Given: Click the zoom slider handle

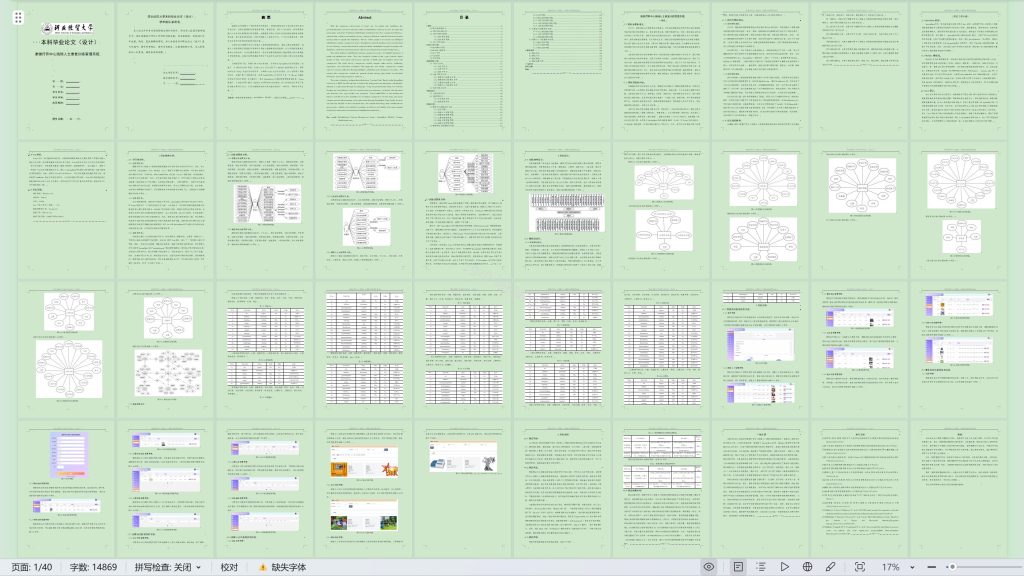Looking at the screenshot, I should 952,567.
